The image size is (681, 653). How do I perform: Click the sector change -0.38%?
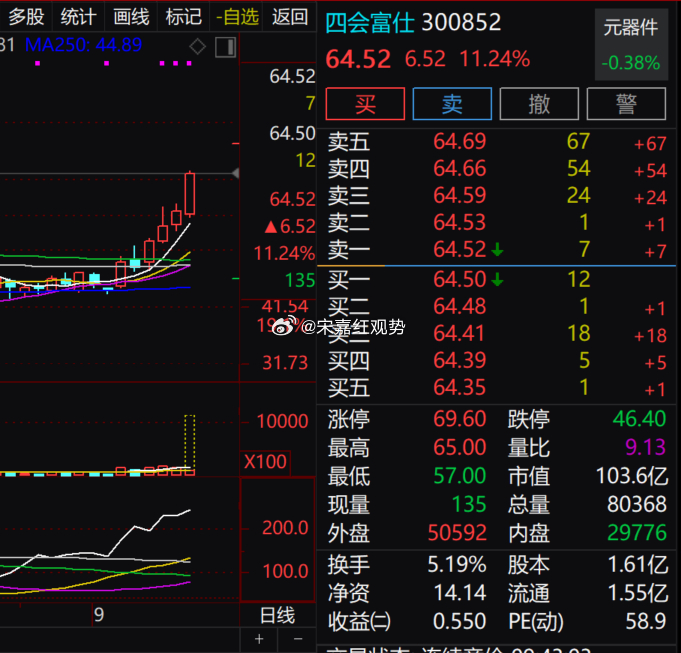pyautogui.click(x=631, y=63)
